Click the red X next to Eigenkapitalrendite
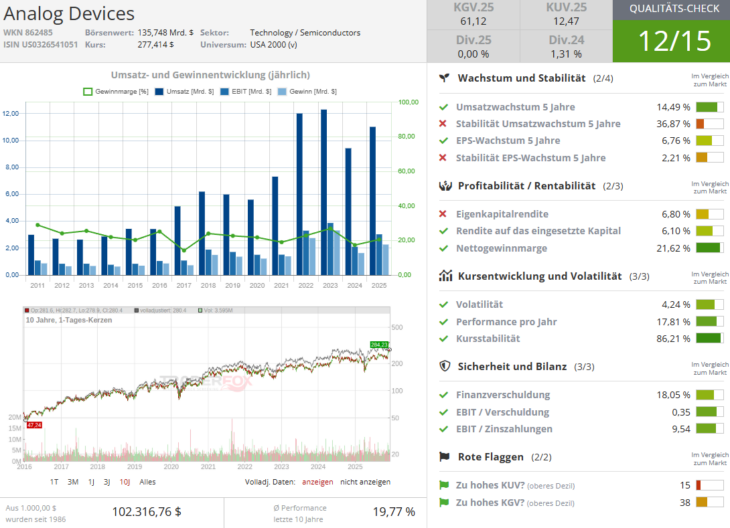Screen dimensions: 730x528 [x=443, y=214]
